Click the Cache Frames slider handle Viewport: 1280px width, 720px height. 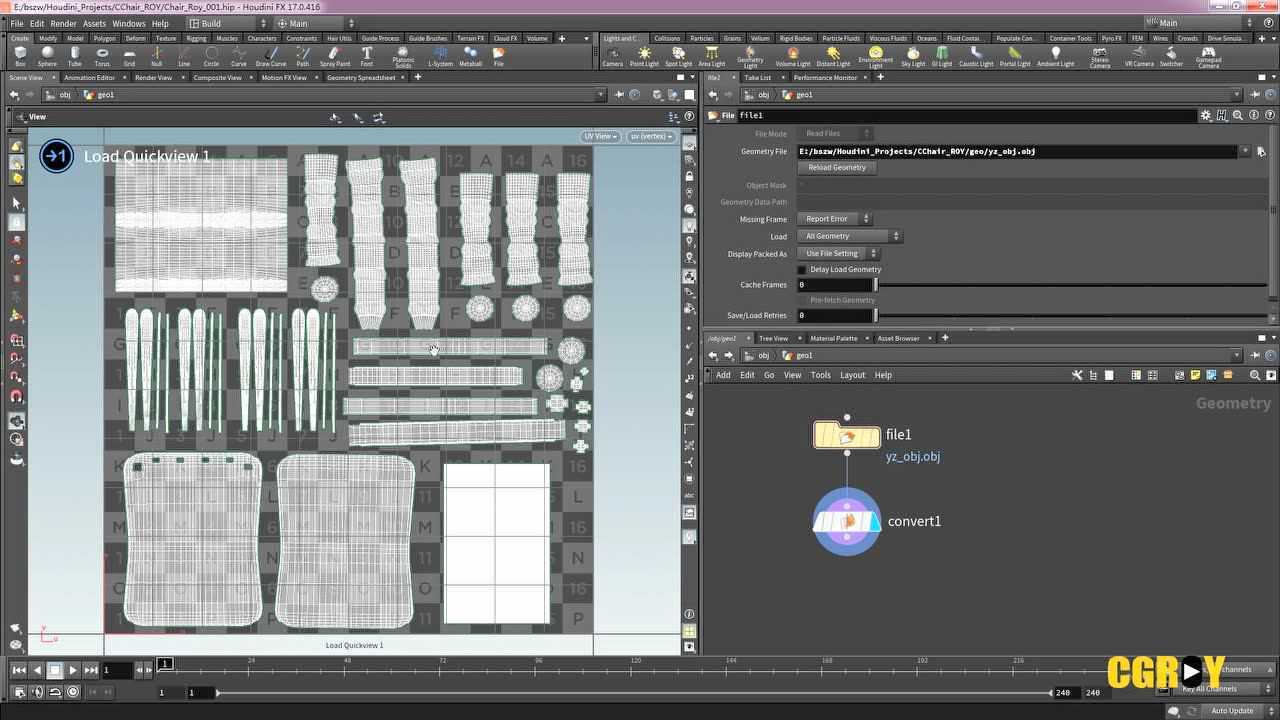(876, 285)
